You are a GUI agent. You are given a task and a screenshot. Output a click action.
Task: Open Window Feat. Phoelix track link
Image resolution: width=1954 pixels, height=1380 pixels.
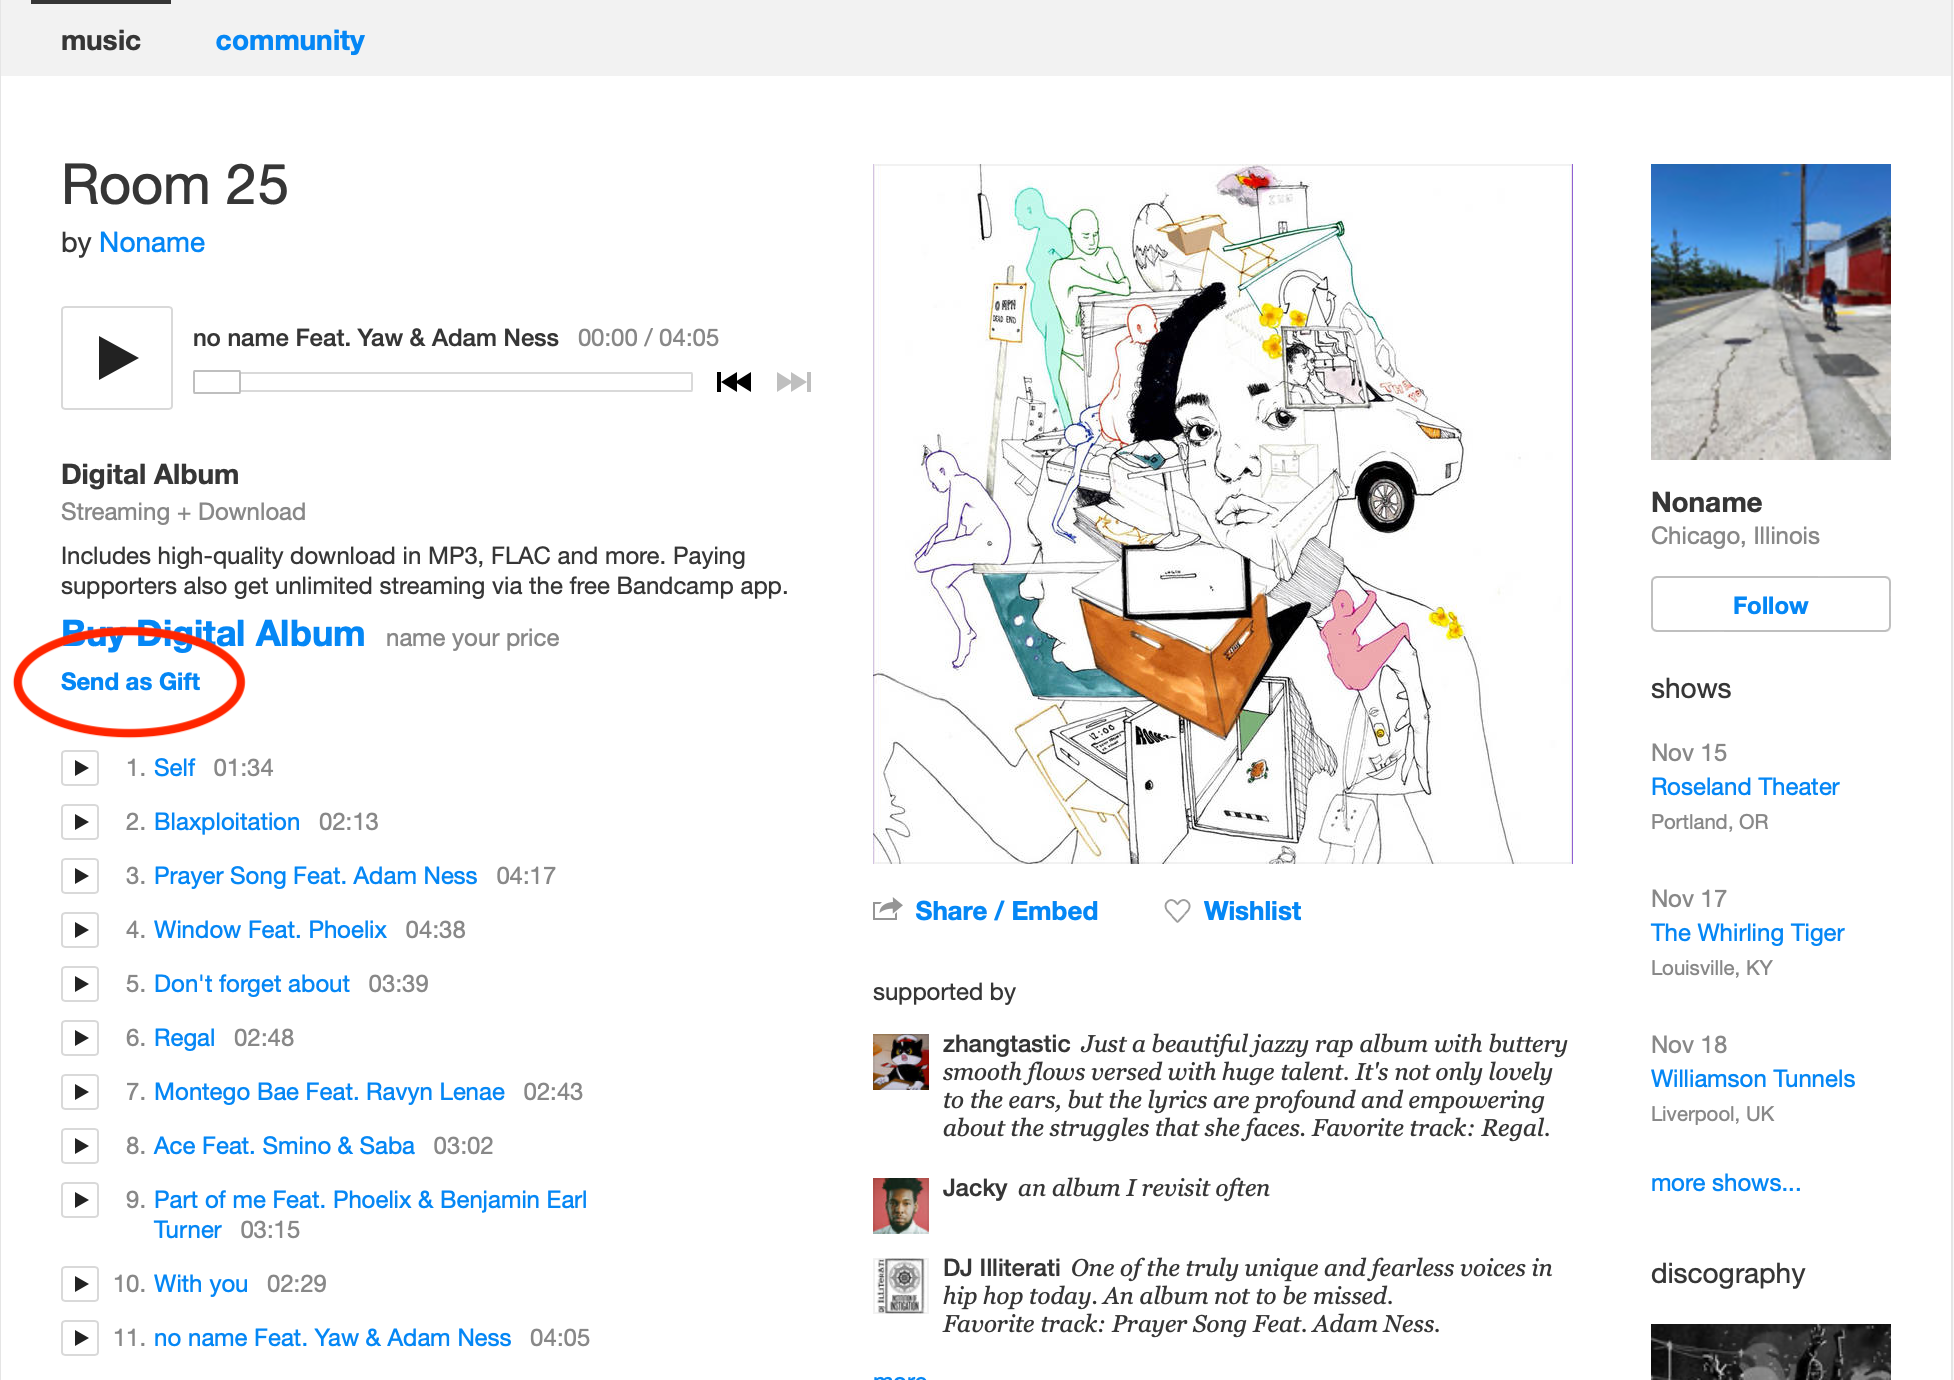270,930
